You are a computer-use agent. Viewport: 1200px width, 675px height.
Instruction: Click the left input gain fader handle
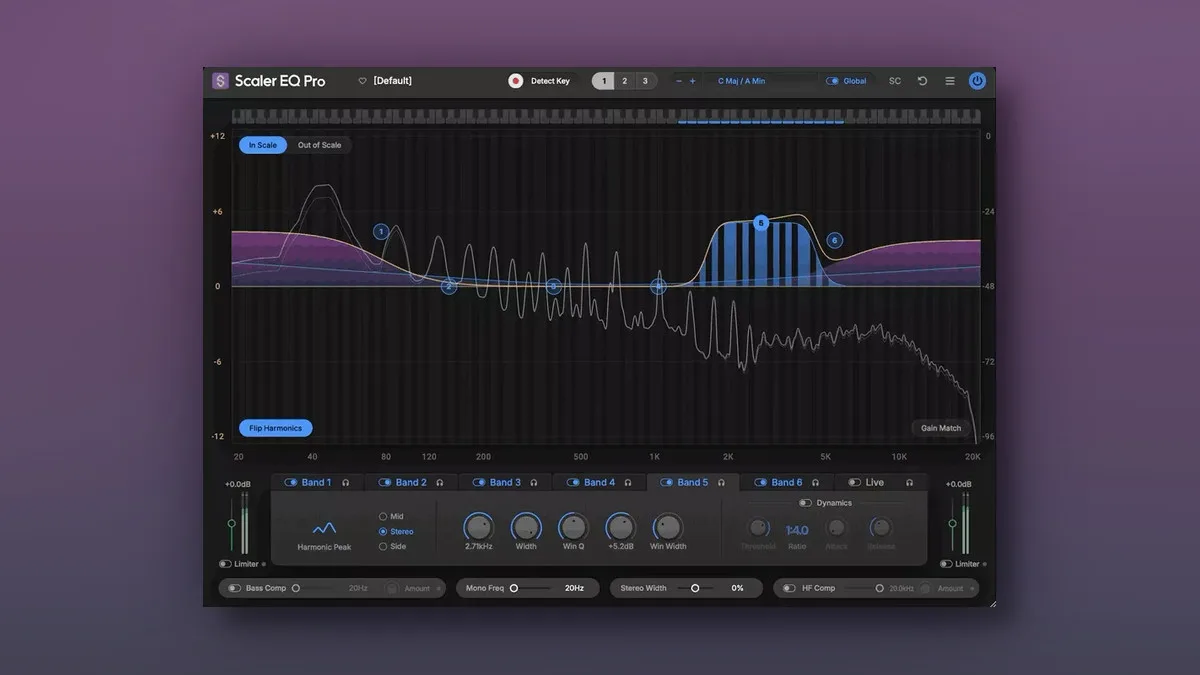pyautogui.click(x=232, y=523)
